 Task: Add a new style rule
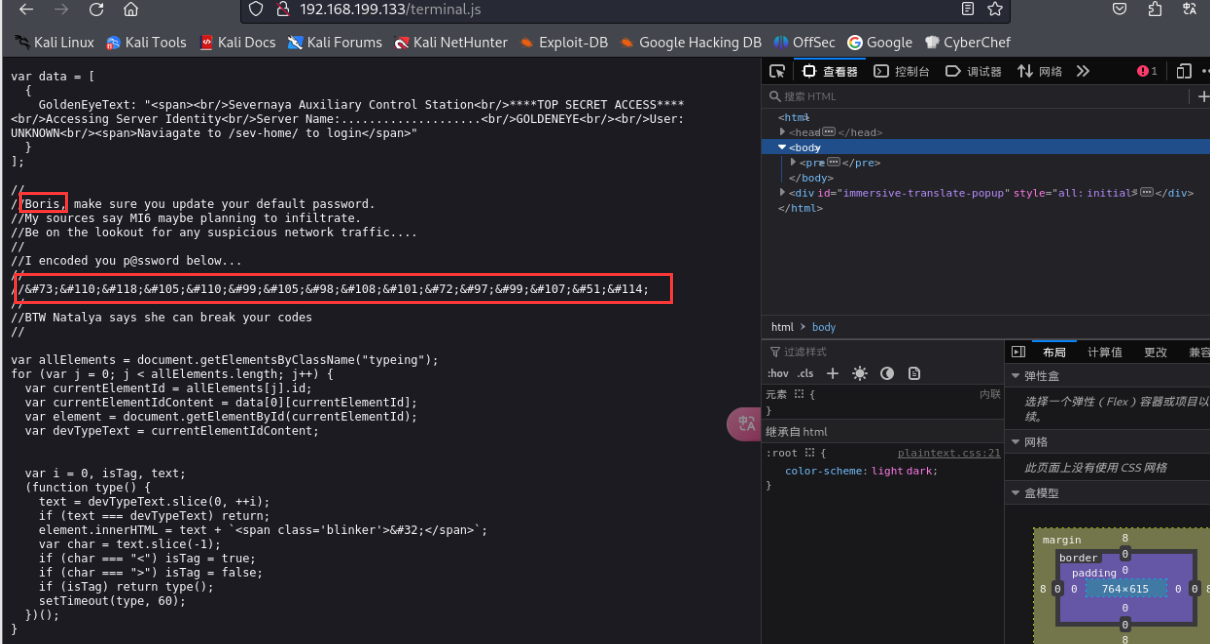pos(832,373)
